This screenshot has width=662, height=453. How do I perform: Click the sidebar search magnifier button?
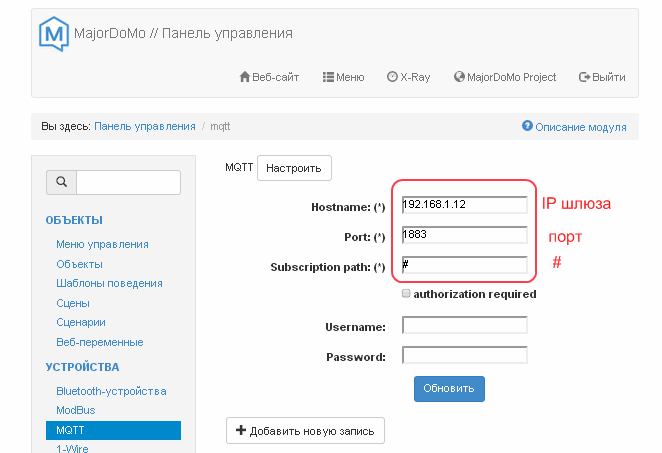pos(61,182)
